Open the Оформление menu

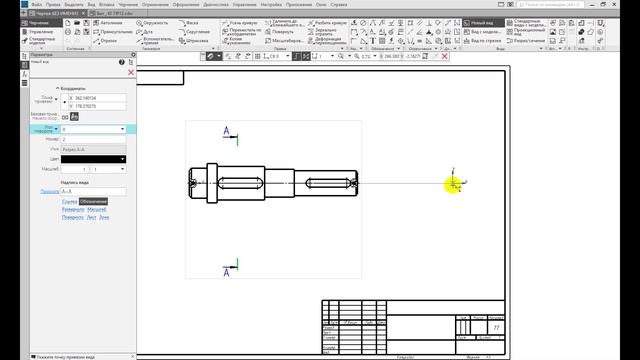[x=186, y=4]
